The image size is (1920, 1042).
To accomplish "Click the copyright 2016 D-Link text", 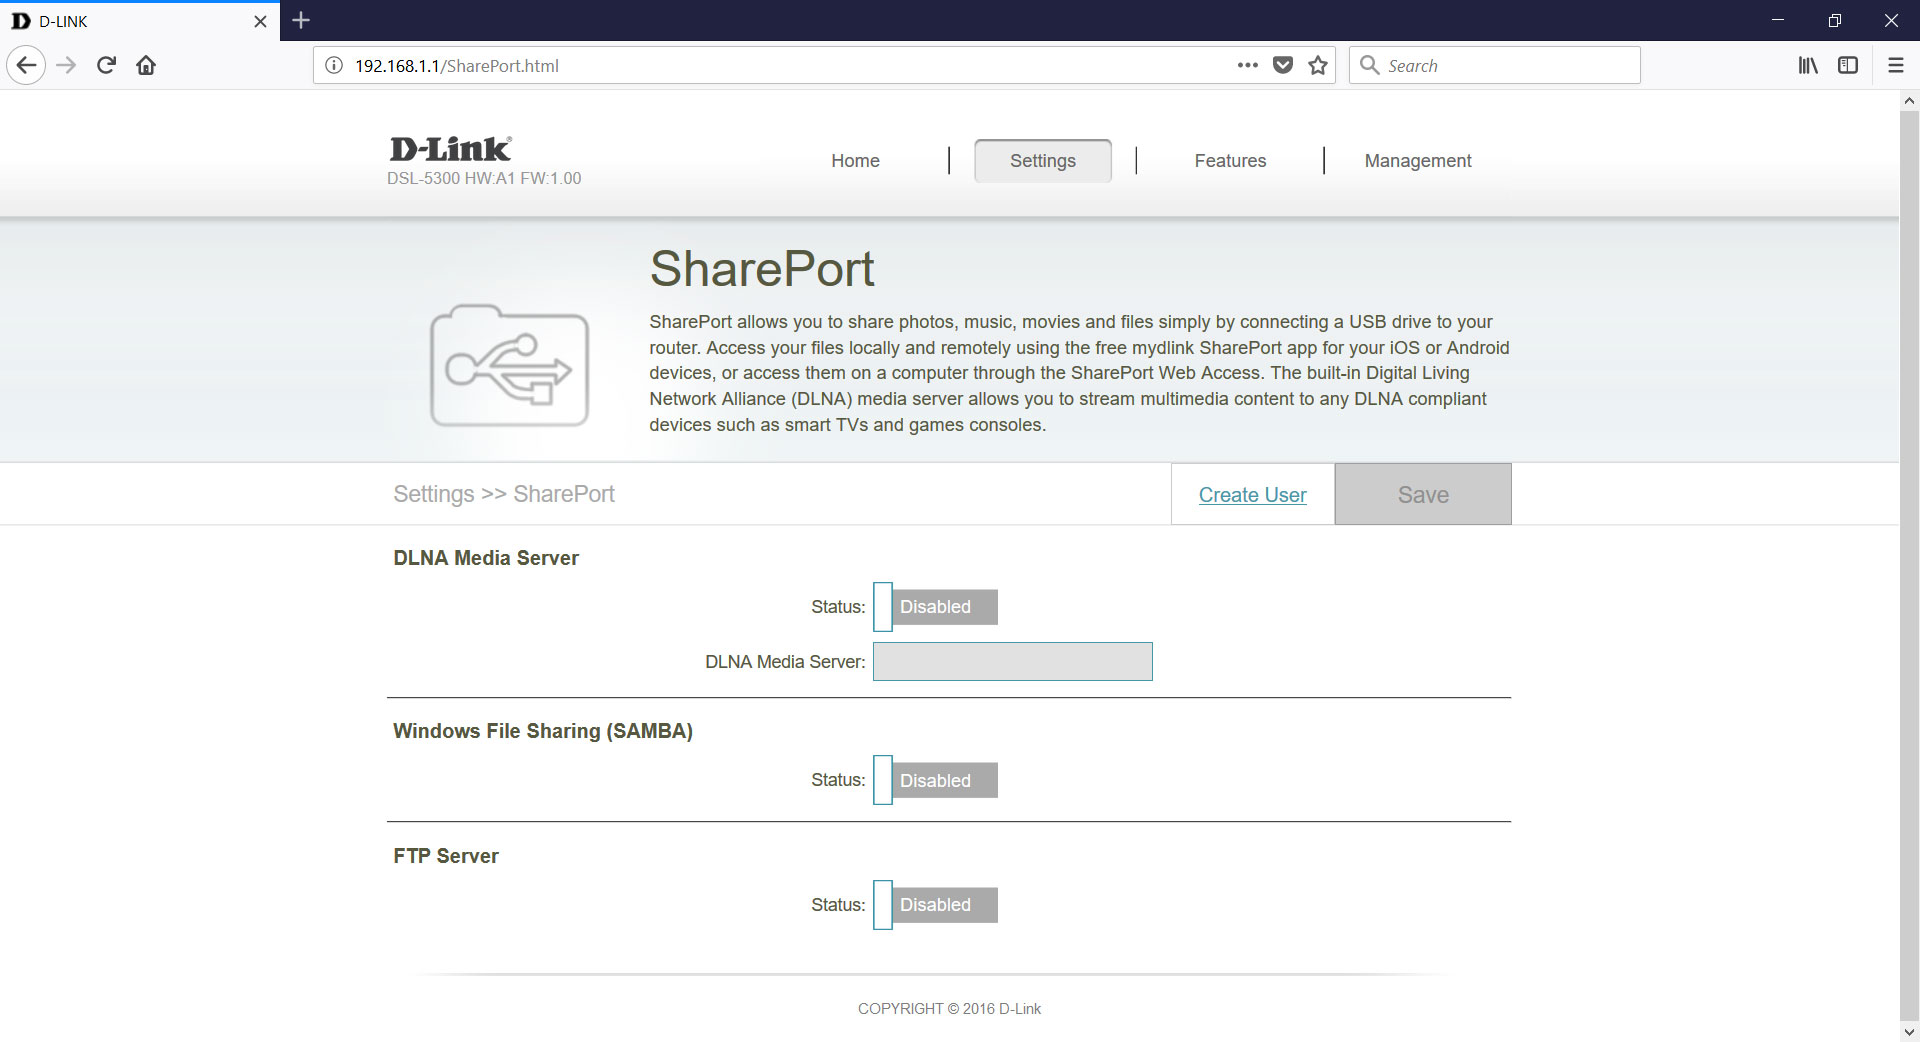I will tap(949, 1009).
